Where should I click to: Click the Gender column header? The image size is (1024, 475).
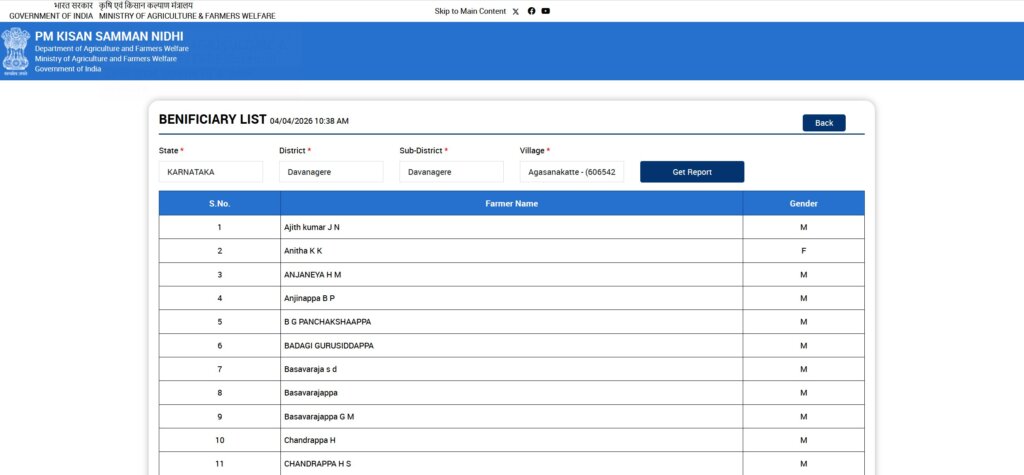(x=803, y=203)
